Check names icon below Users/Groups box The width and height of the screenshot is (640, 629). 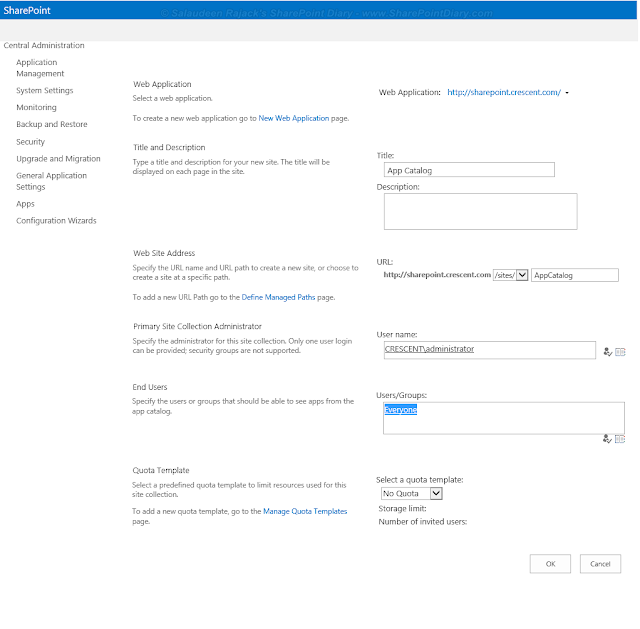pyautogui.click(x=607, y=439)
